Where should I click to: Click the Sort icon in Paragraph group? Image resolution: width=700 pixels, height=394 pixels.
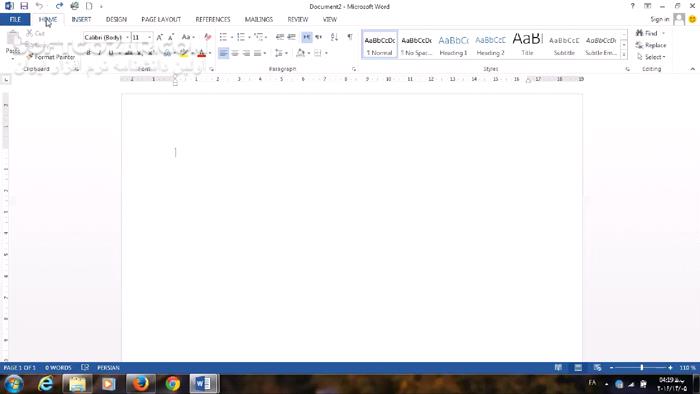[x=334, y=37]
